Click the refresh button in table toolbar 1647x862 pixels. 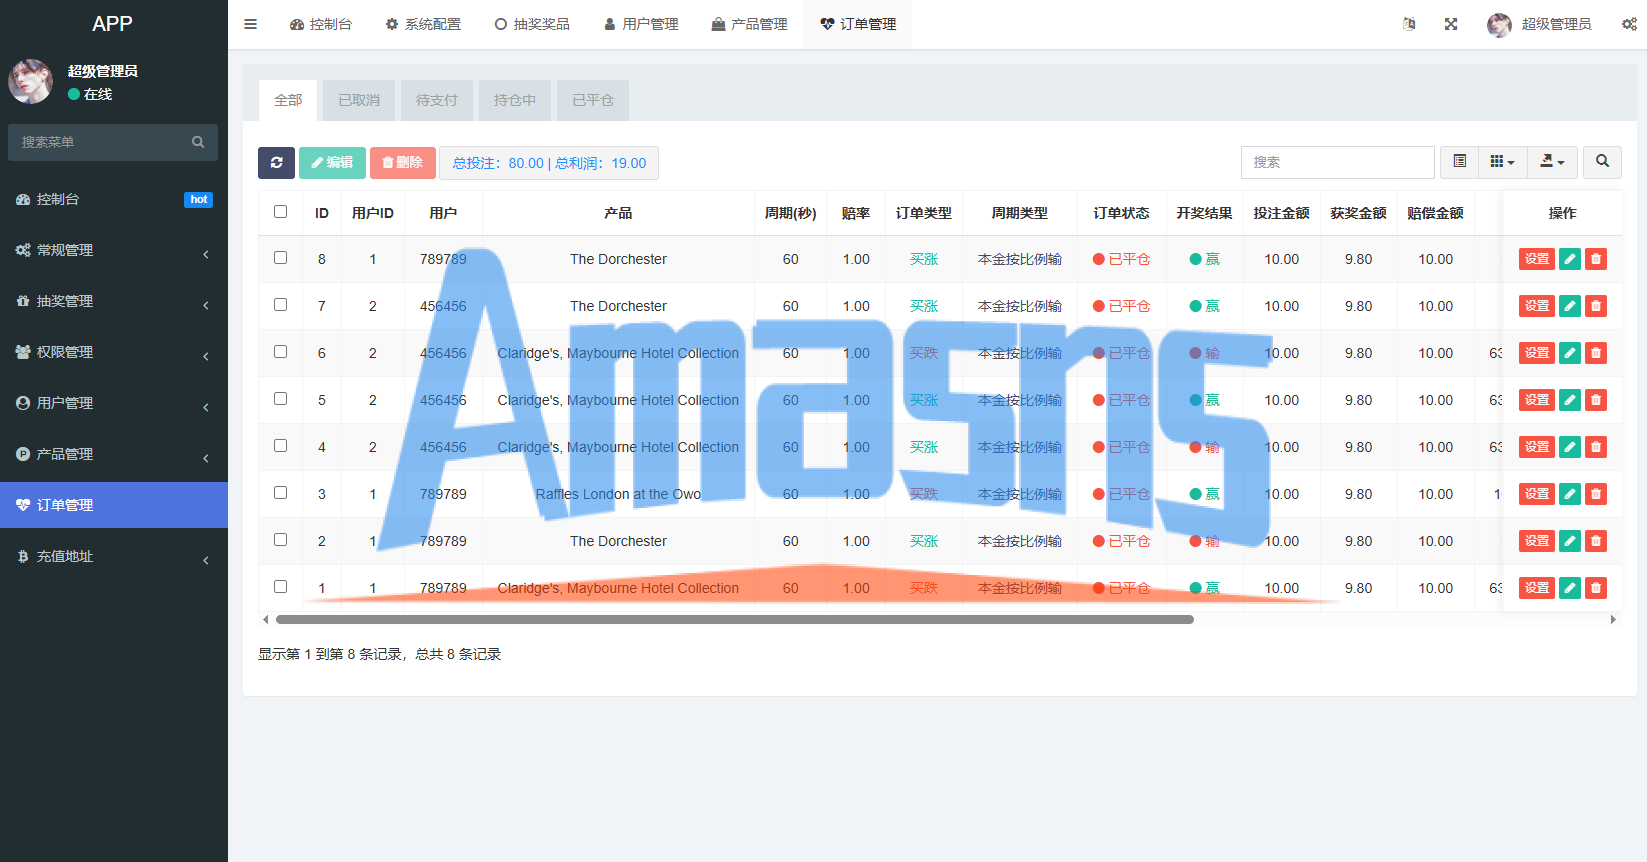pyautogui.click(x=276, y=162)
